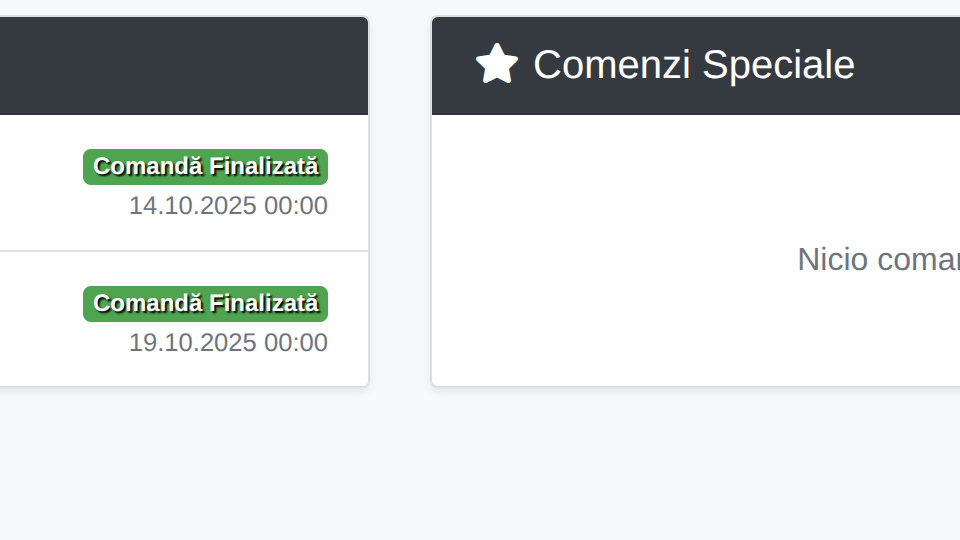
Task: Click the divider line between the two order rows
Action: tap(180, 251)
